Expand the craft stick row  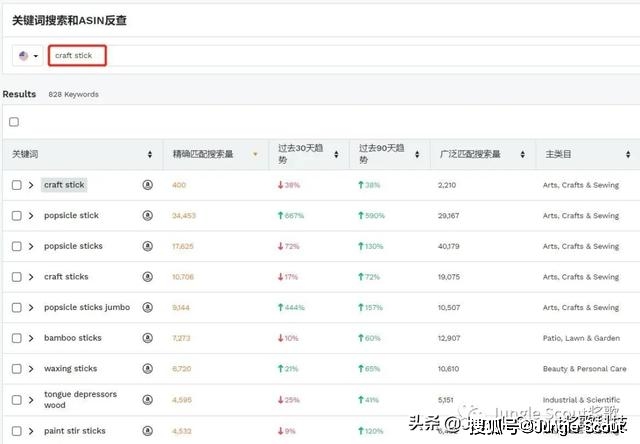click(x=31, y=185)
